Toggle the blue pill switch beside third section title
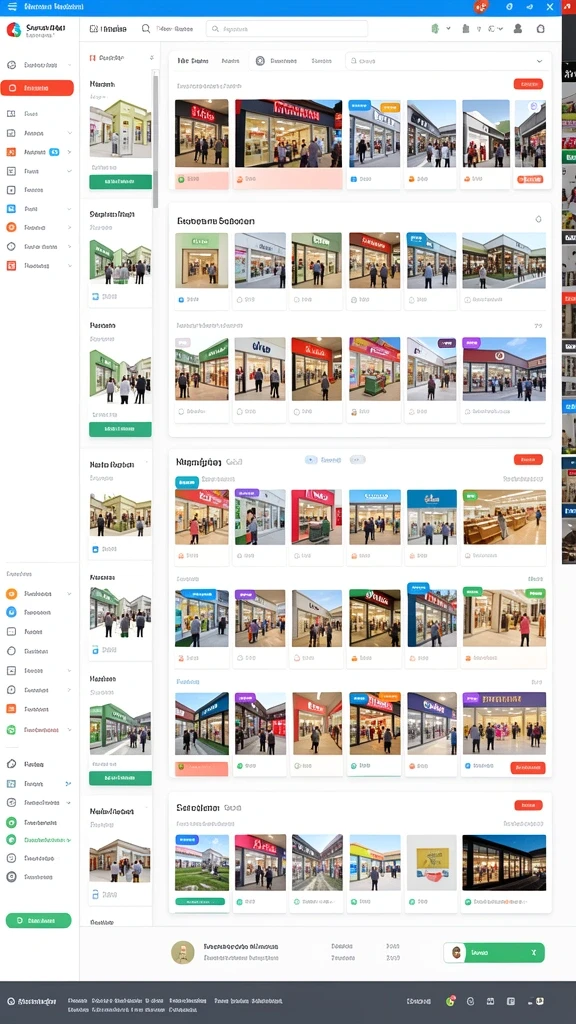The width and height of the screenshot is (576, 1024). pos(311,460)
